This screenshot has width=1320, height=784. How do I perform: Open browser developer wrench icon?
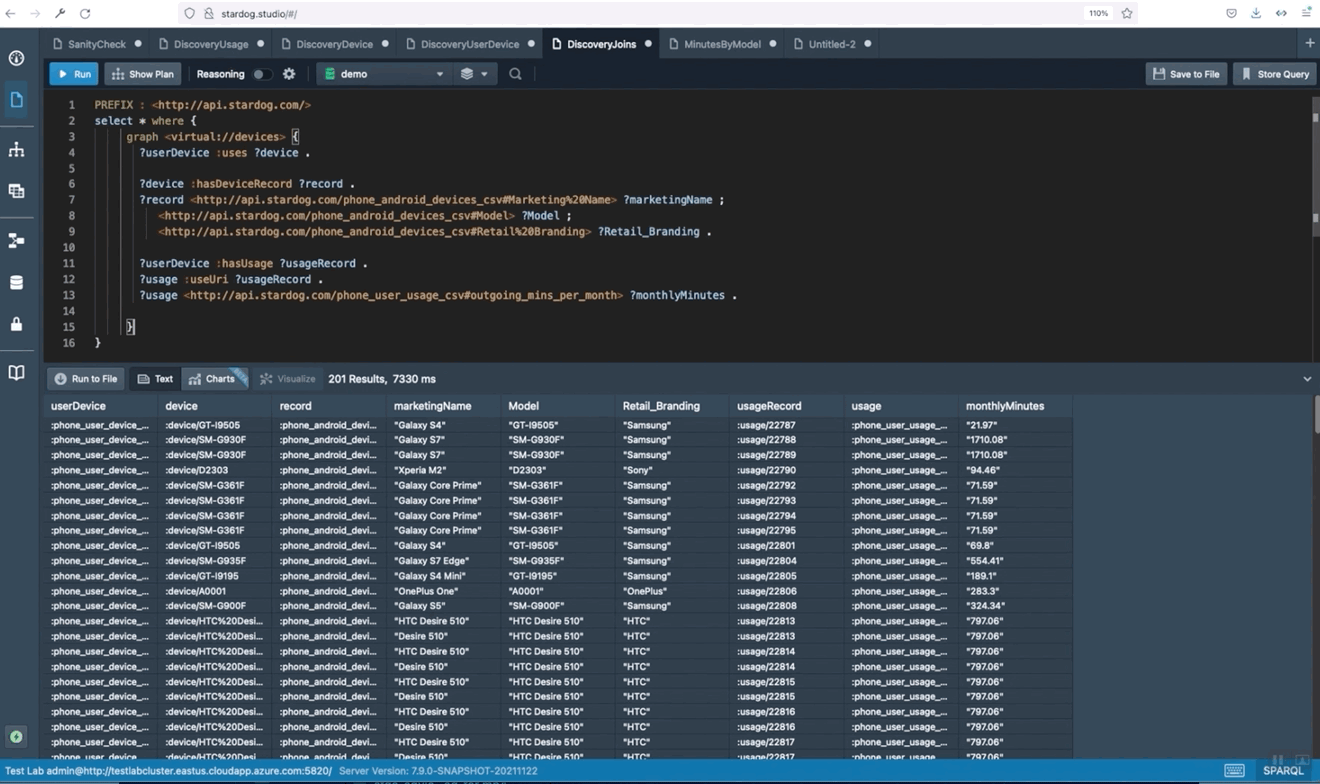coord(60,13)
